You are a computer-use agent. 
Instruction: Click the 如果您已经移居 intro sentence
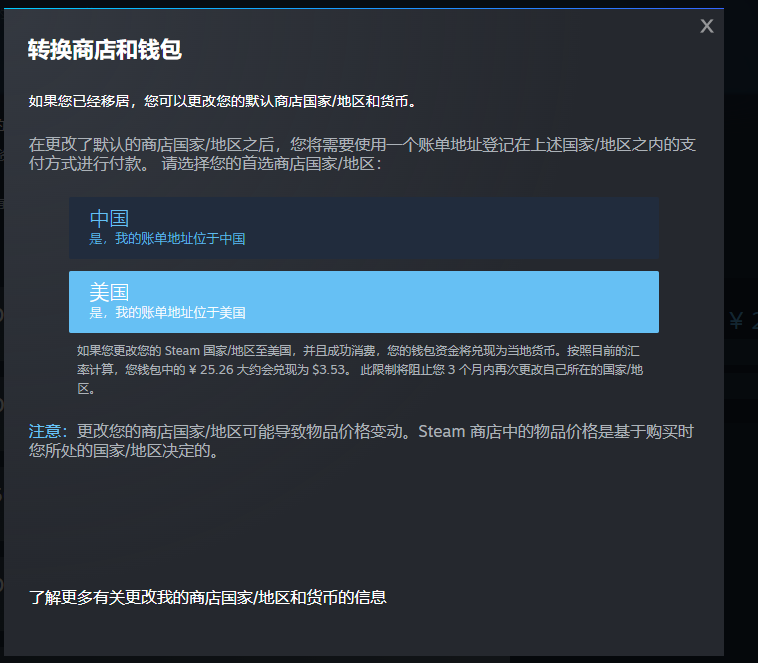tap(222, 101)
